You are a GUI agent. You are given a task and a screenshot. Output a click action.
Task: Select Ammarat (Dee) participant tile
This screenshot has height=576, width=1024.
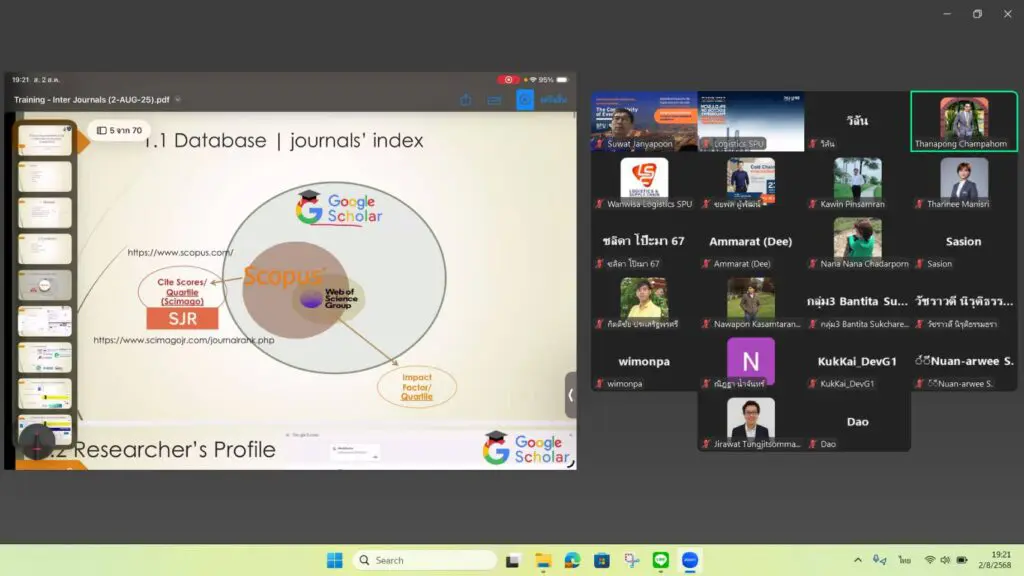coord(751,242)
